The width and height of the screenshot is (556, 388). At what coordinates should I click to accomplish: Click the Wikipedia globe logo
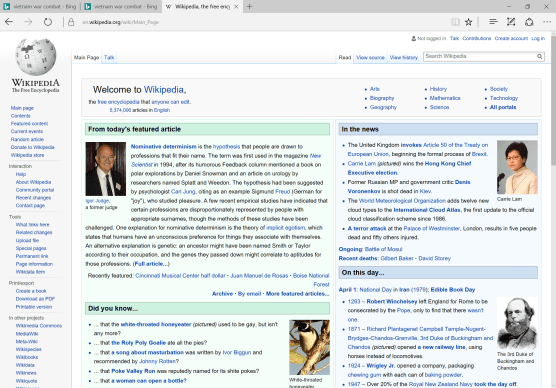36,56
